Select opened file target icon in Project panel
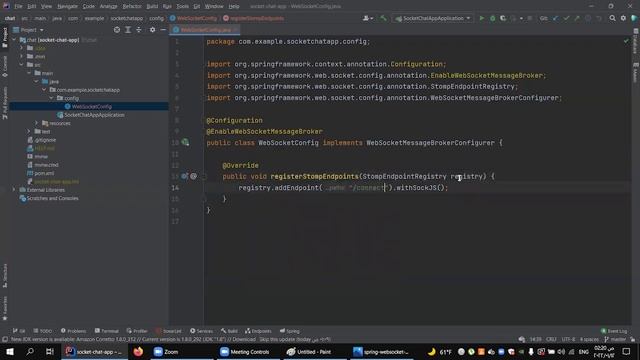 point(117,30)
